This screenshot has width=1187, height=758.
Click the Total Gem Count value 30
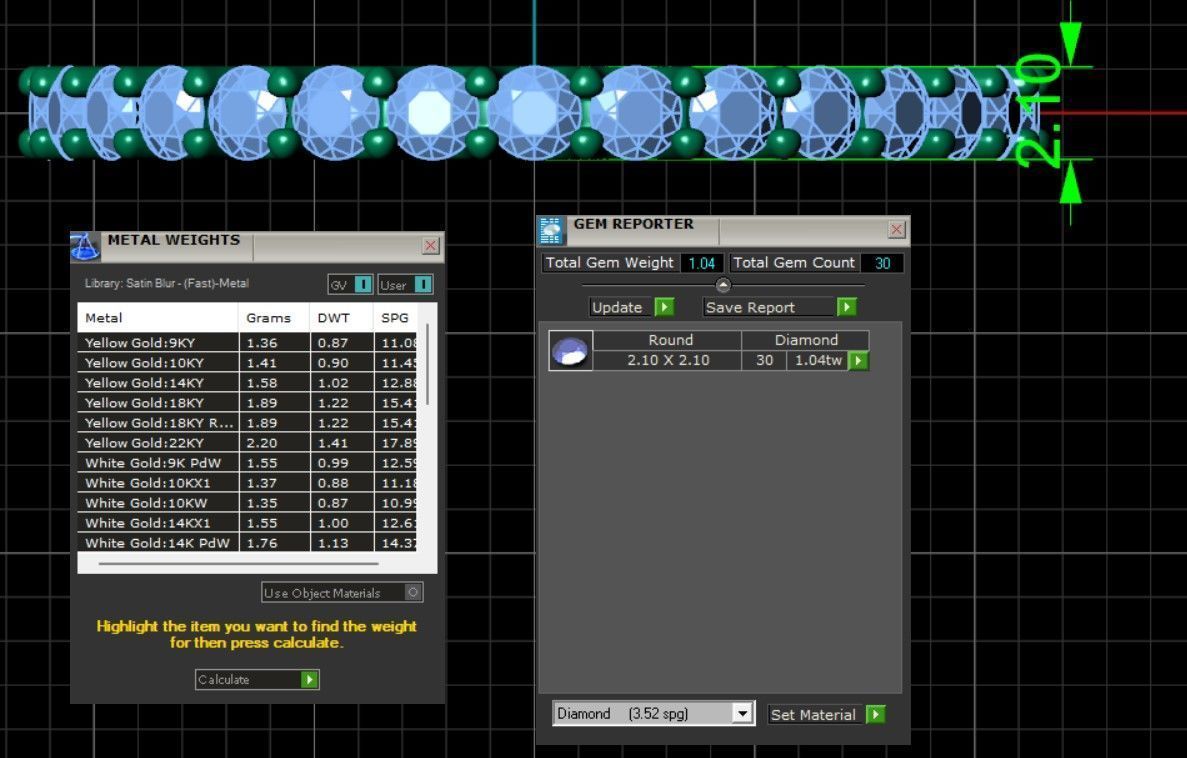click(x=882, y=263)
